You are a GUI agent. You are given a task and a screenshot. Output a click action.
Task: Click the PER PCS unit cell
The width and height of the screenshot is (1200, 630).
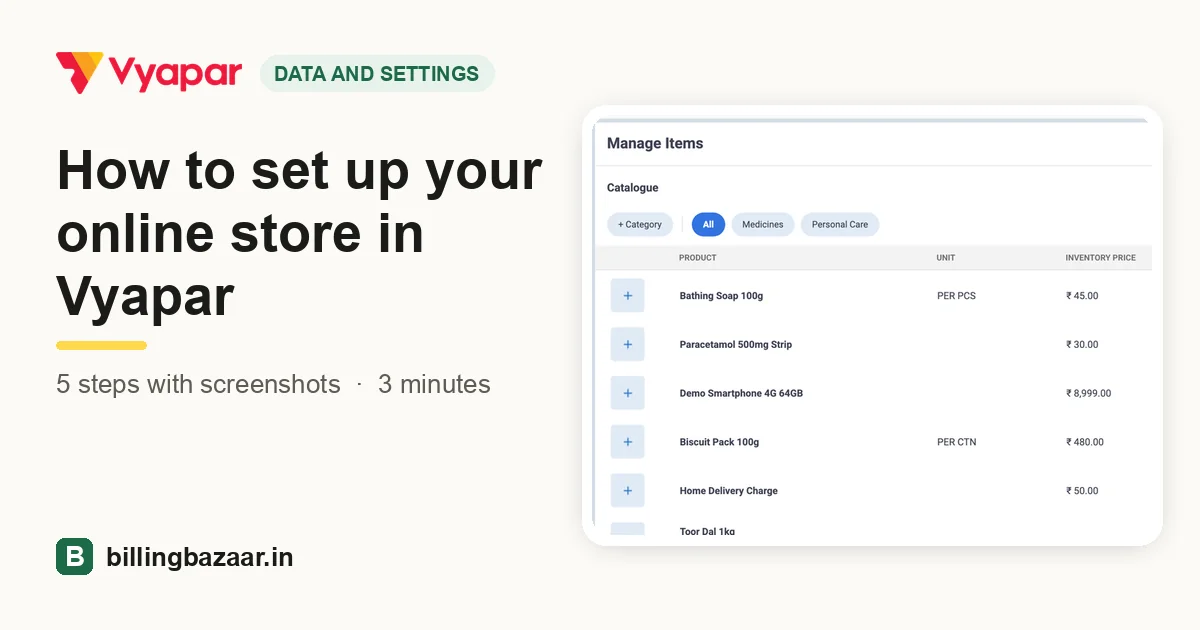tap(956, 296)
